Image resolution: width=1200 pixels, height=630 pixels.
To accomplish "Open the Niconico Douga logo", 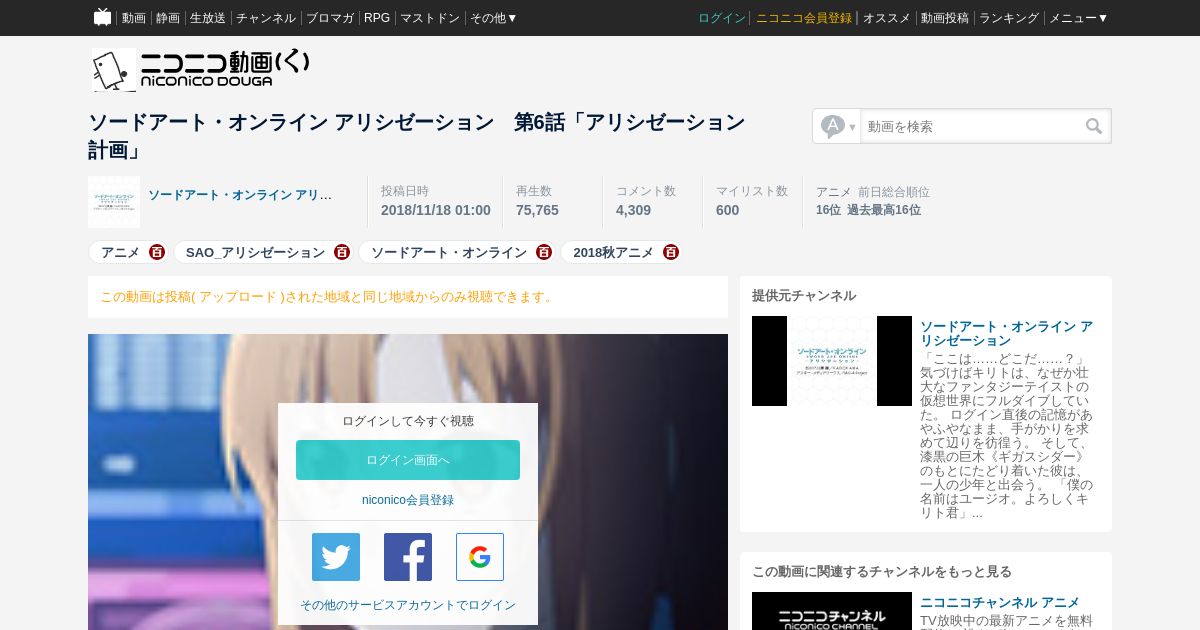I will (201, 70).
